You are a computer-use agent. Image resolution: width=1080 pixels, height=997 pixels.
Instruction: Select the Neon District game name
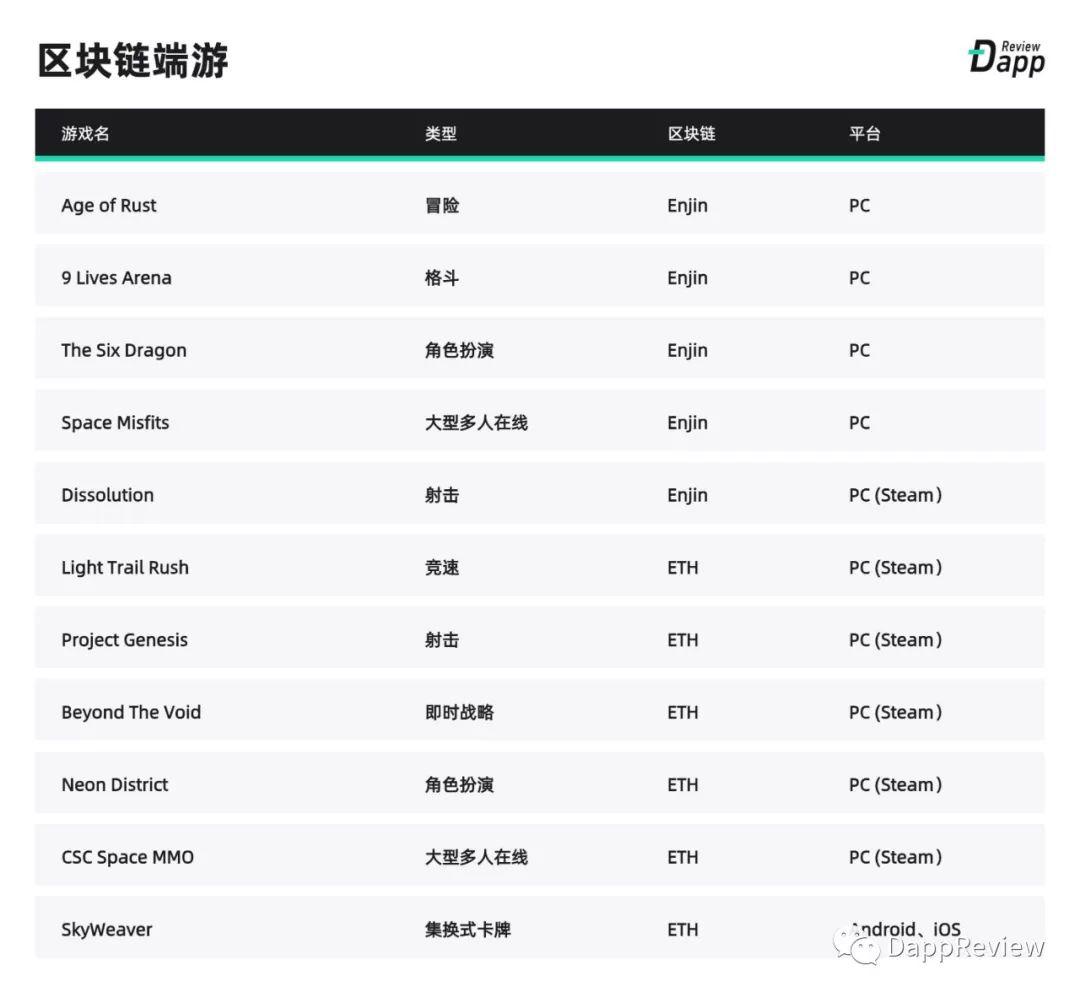click(114, 785)
